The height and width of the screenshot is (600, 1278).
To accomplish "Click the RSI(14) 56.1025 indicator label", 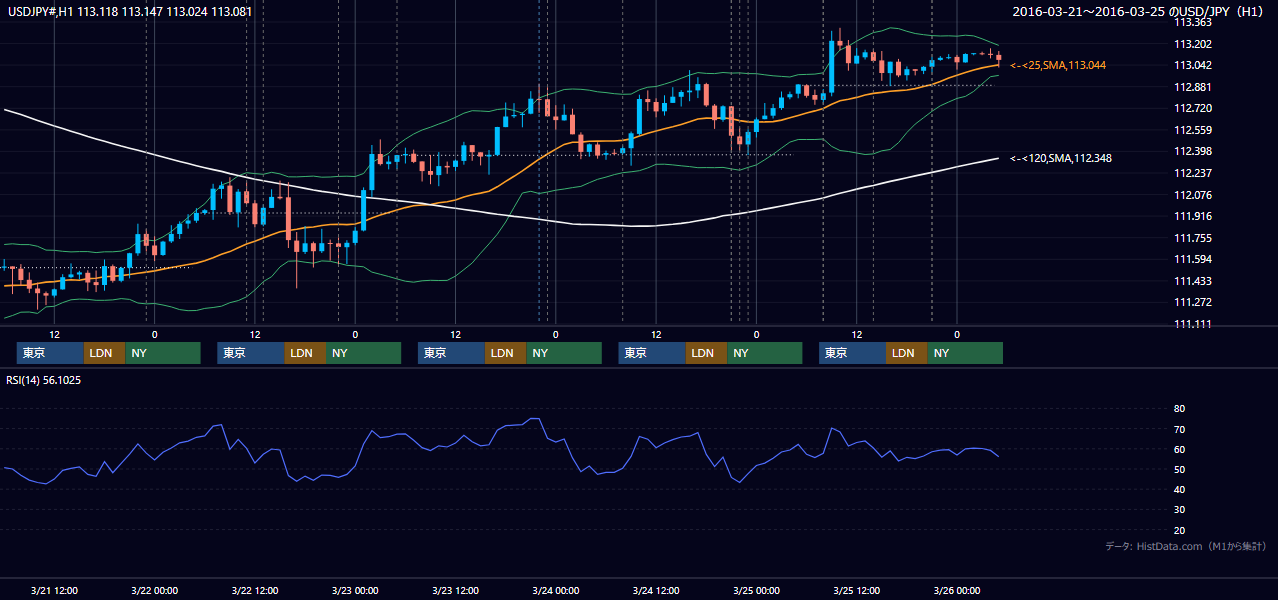I will [45, 380].
